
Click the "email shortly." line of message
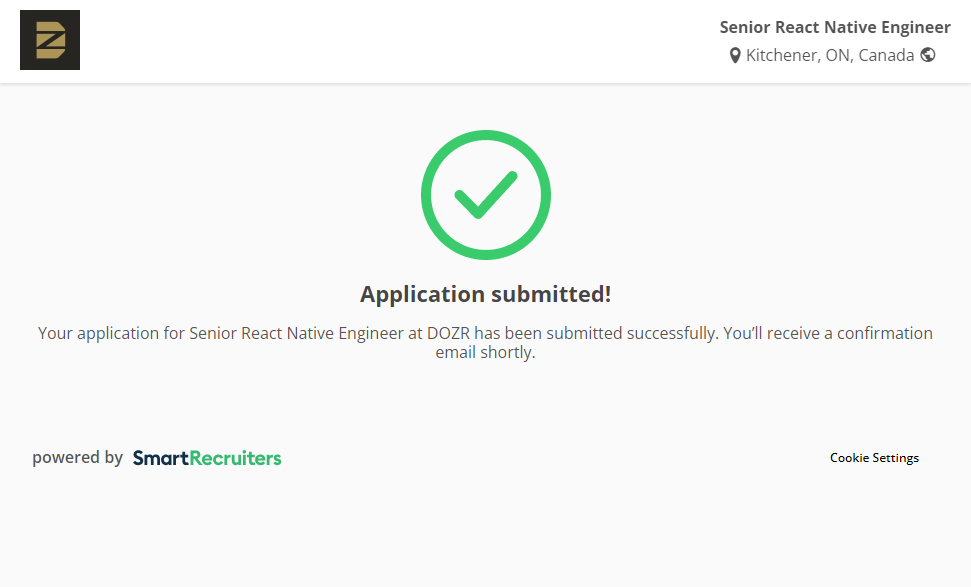tap(485, 353)
